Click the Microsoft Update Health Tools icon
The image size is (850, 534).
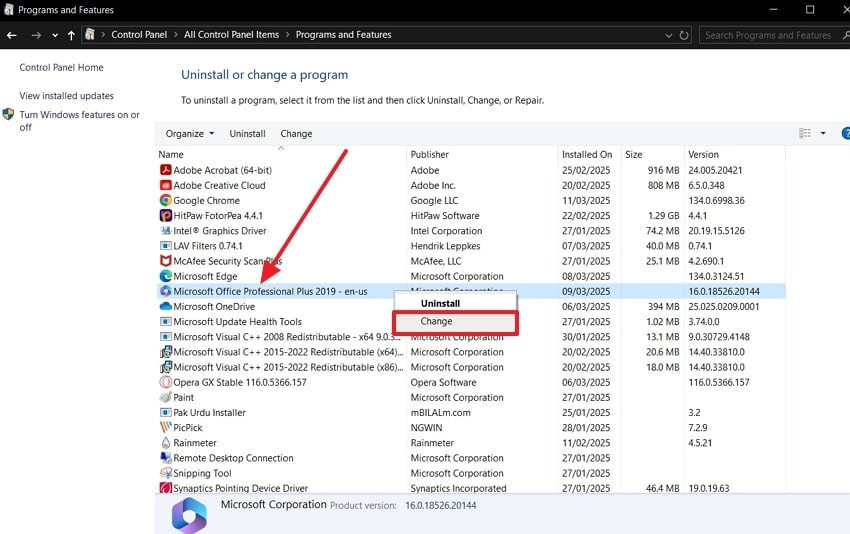point(166,322)
